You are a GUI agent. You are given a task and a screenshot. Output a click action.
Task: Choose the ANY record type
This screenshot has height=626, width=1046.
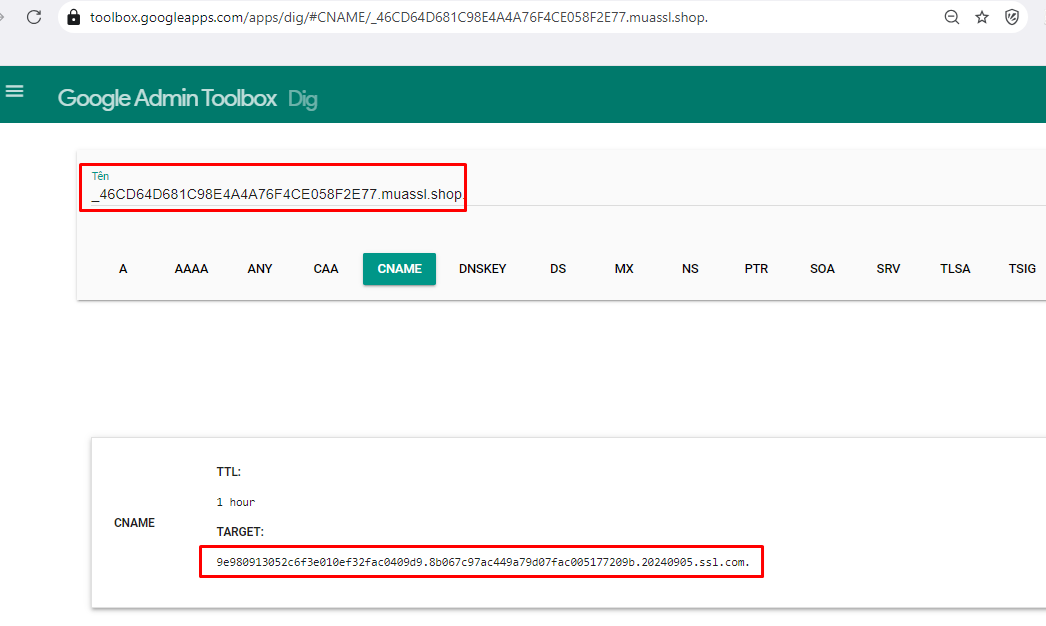click(260, 269)
